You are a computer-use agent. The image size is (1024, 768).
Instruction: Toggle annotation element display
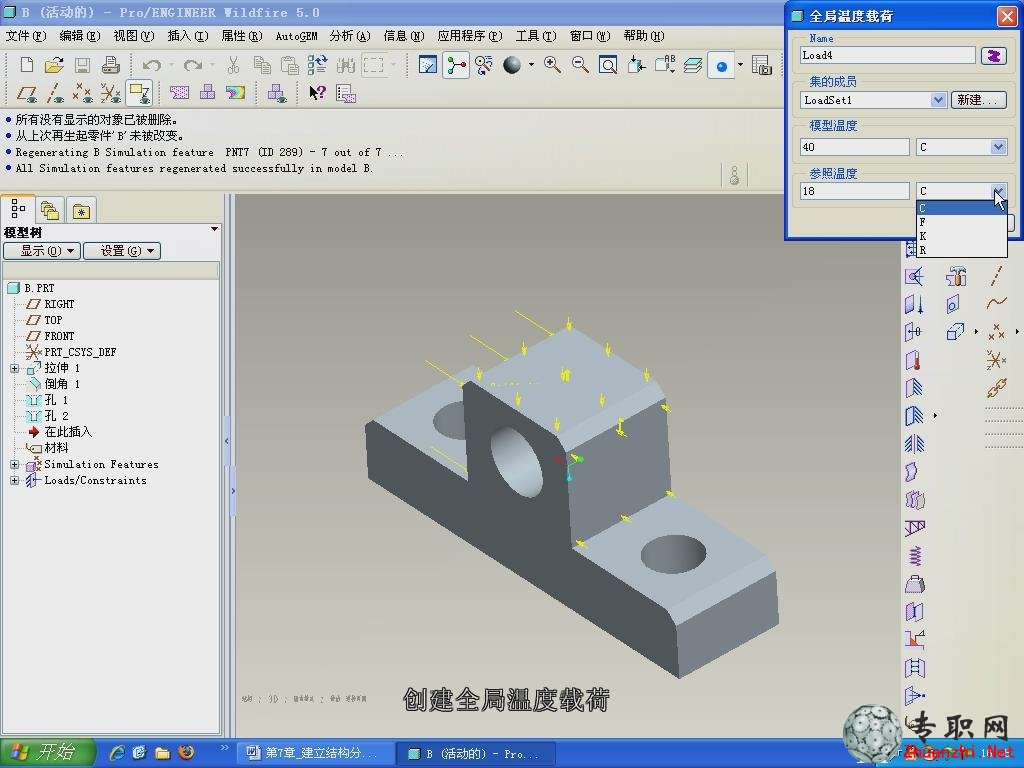tap(139, 93)
